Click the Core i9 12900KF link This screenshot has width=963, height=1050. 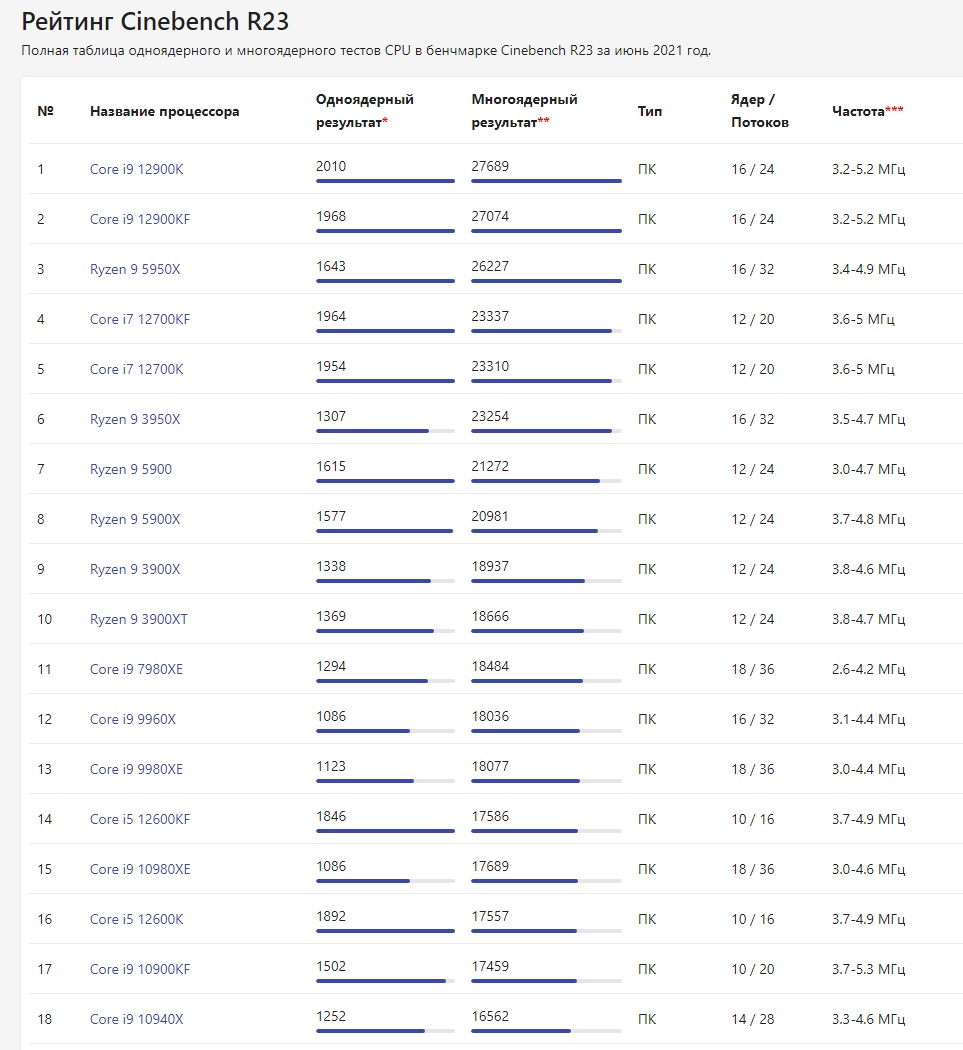coord(140,219)
